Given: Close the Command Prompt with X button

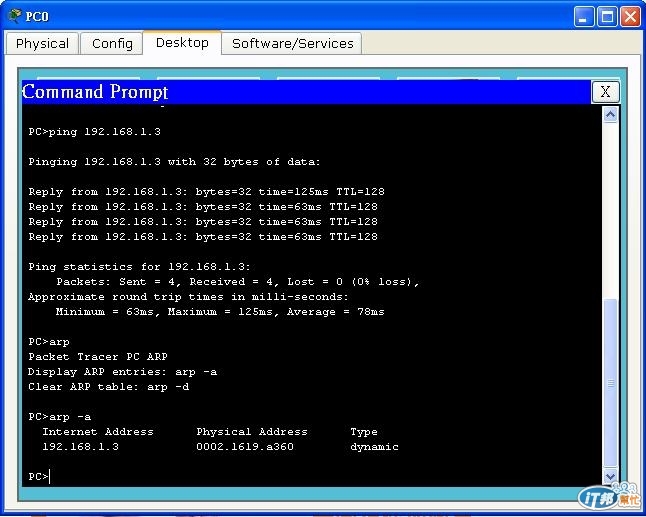Looking at the screenshot, I should click(x=605, y=91).
